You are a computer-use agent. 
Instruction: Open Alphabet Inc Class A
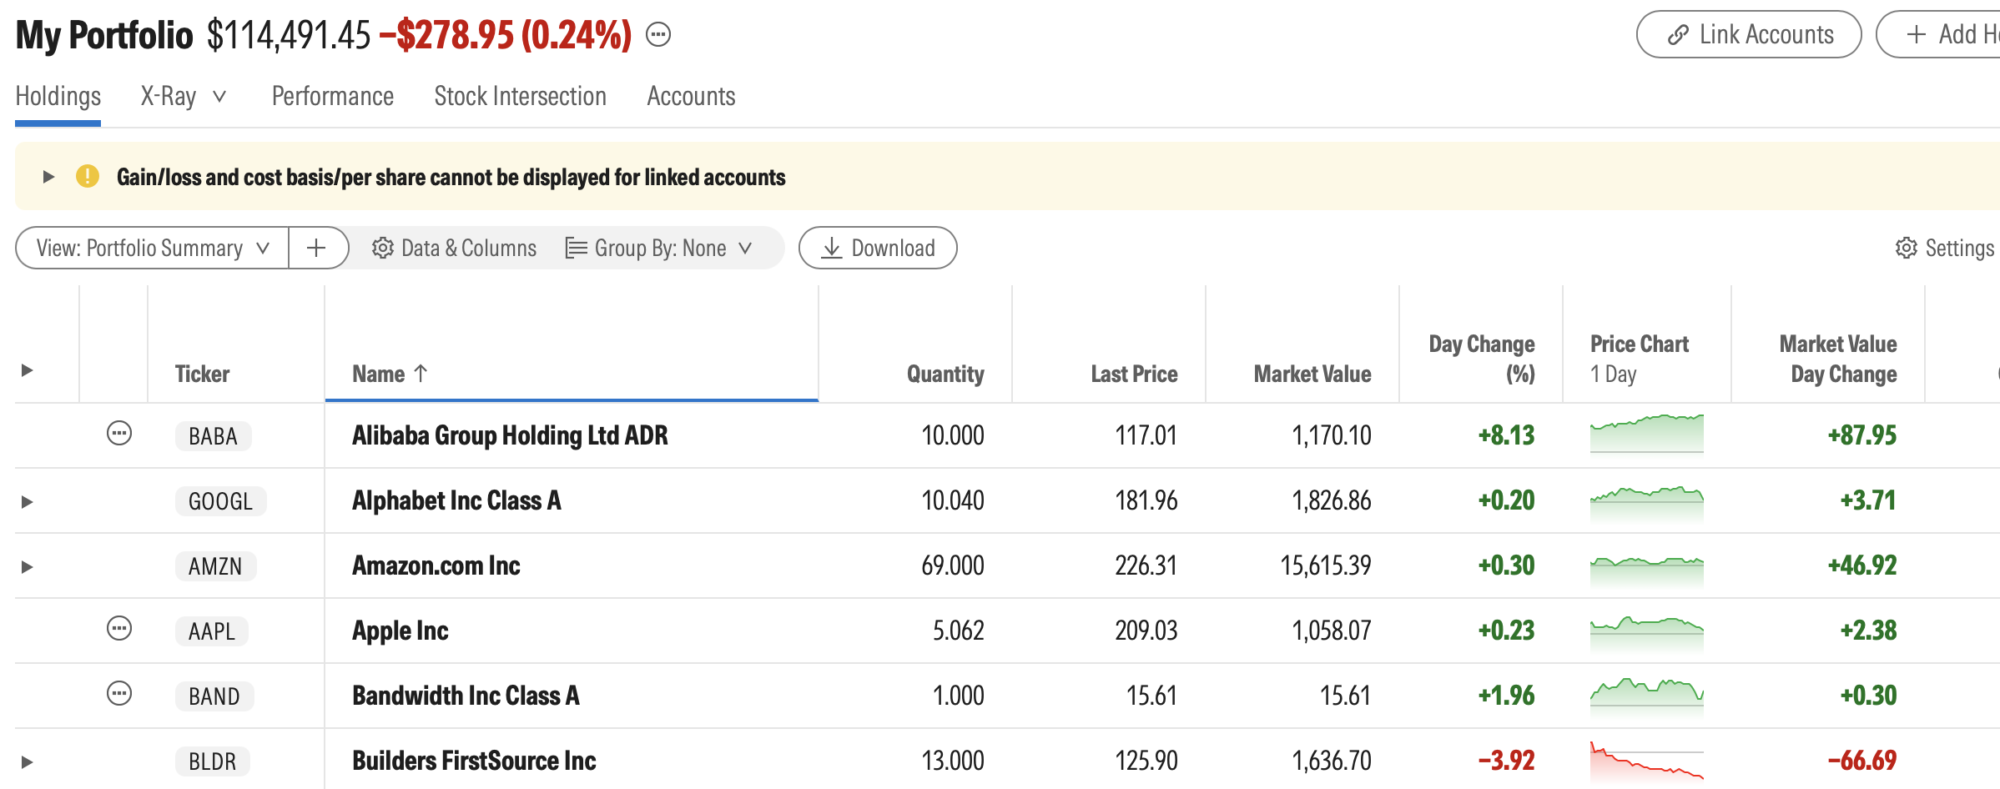[456, 500]
